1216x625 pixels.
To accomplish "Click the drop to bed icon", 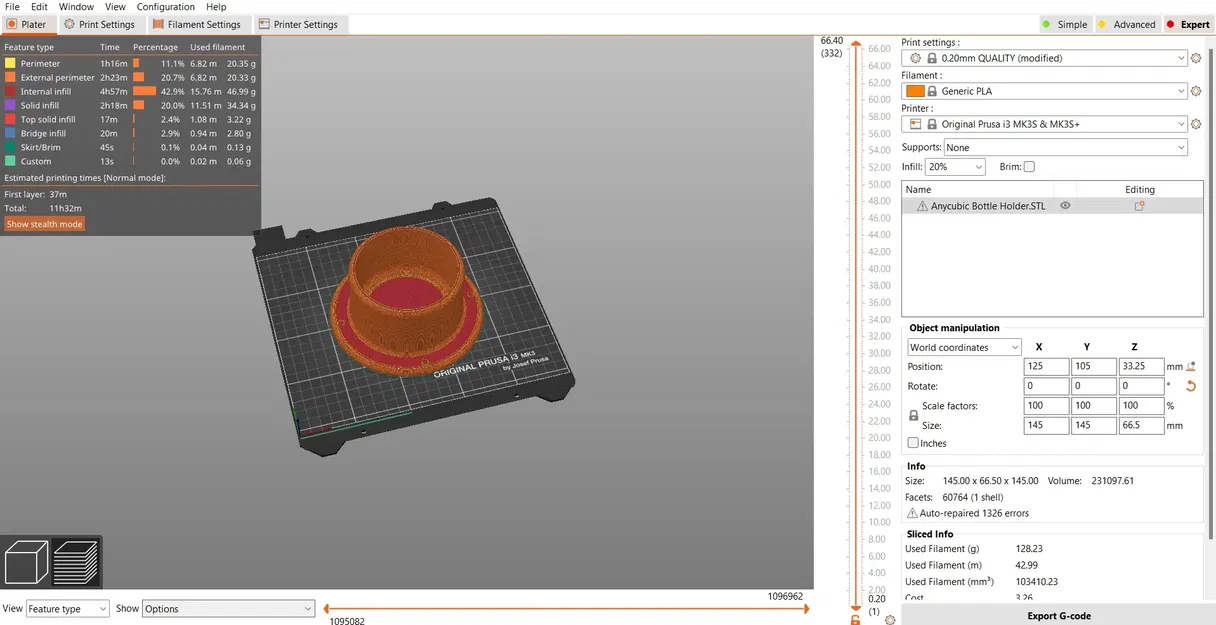I will tap(1190, 367).
